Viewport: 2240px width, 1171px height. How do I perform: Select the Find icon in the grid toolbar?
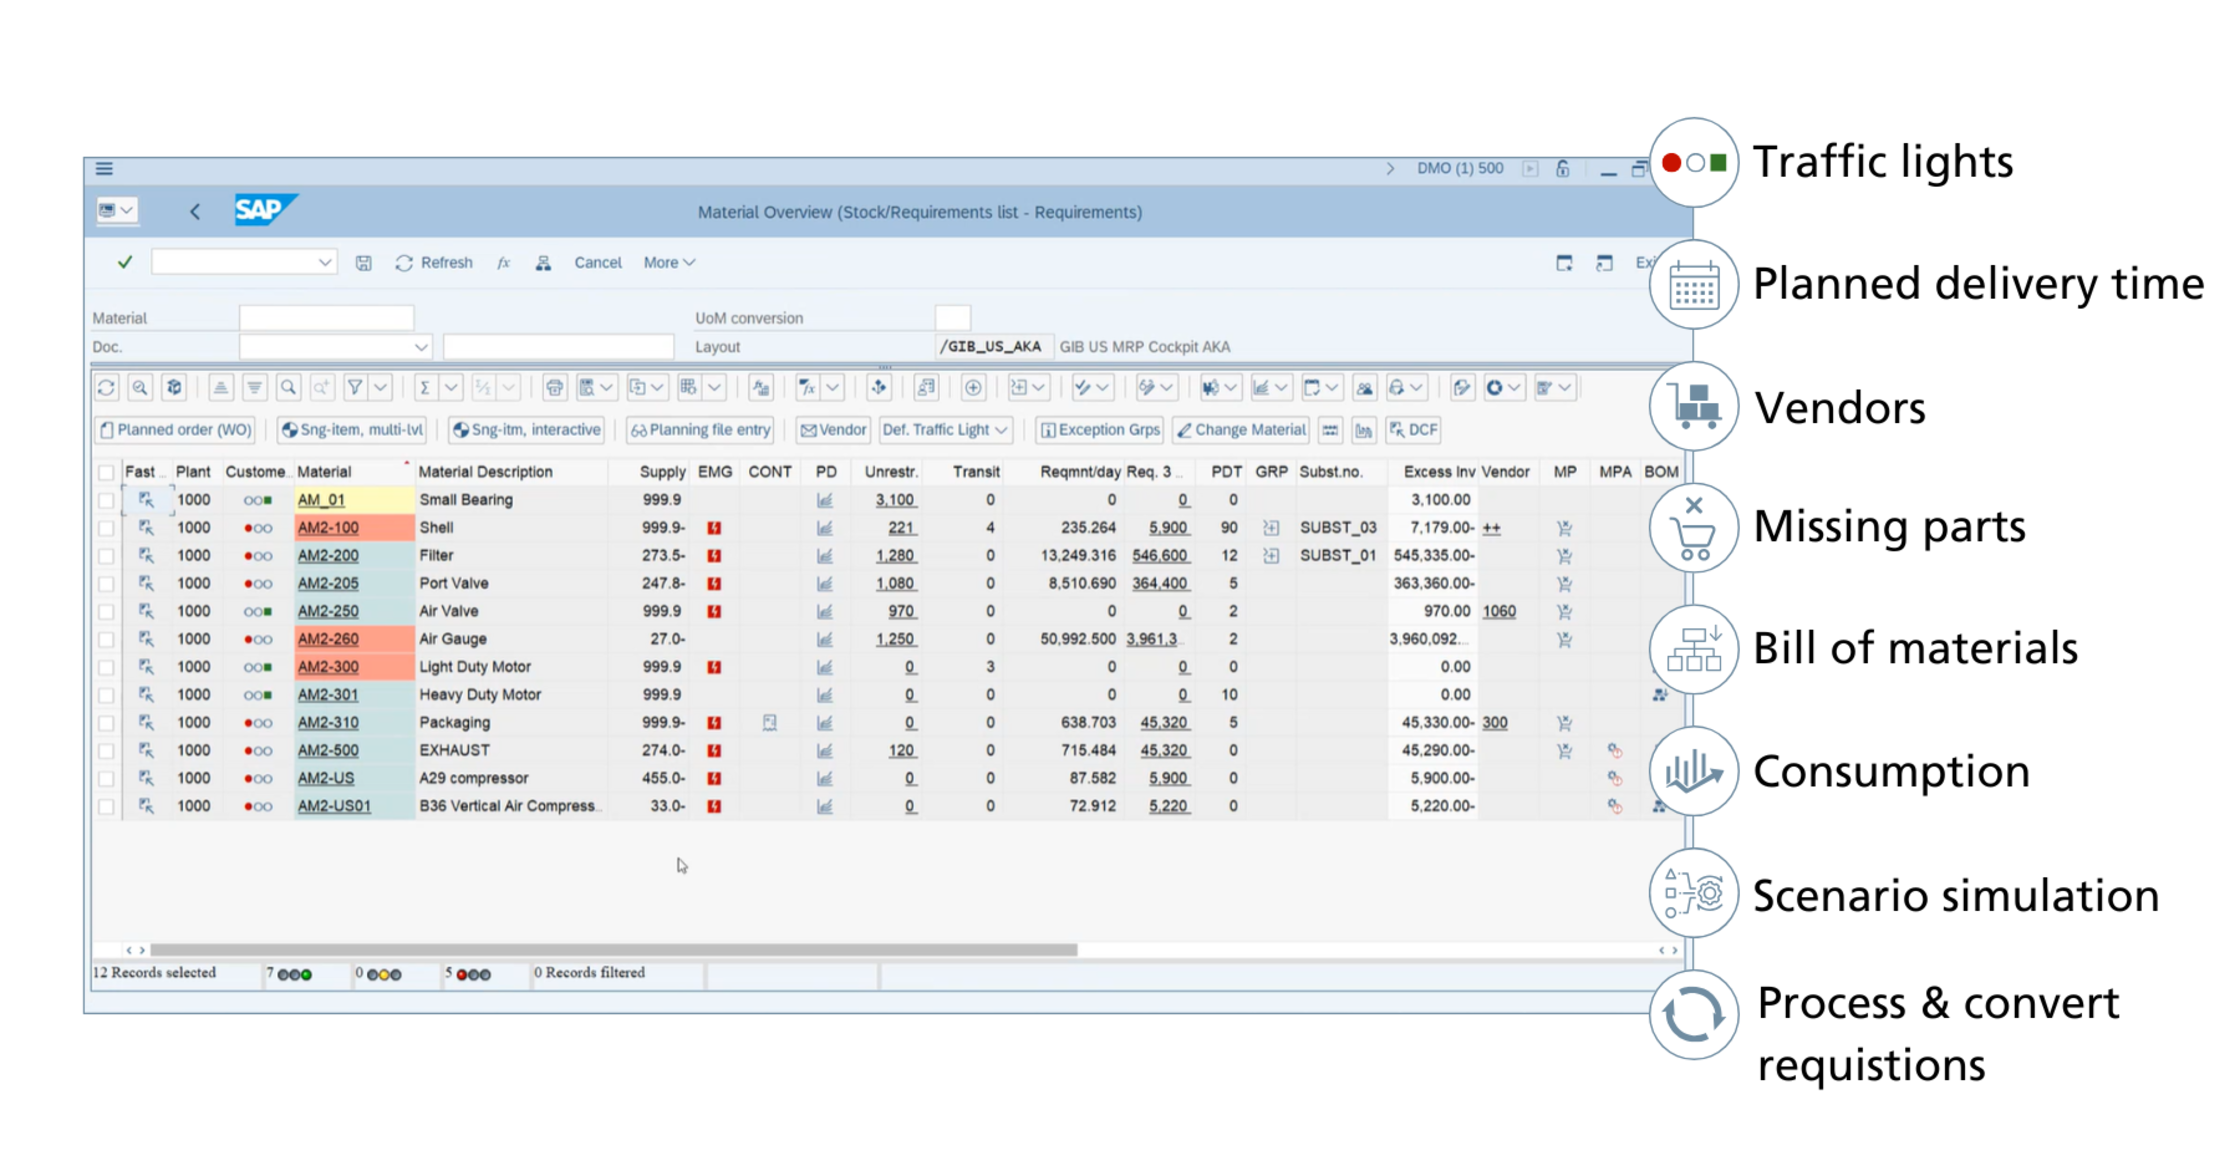point(288,388)
